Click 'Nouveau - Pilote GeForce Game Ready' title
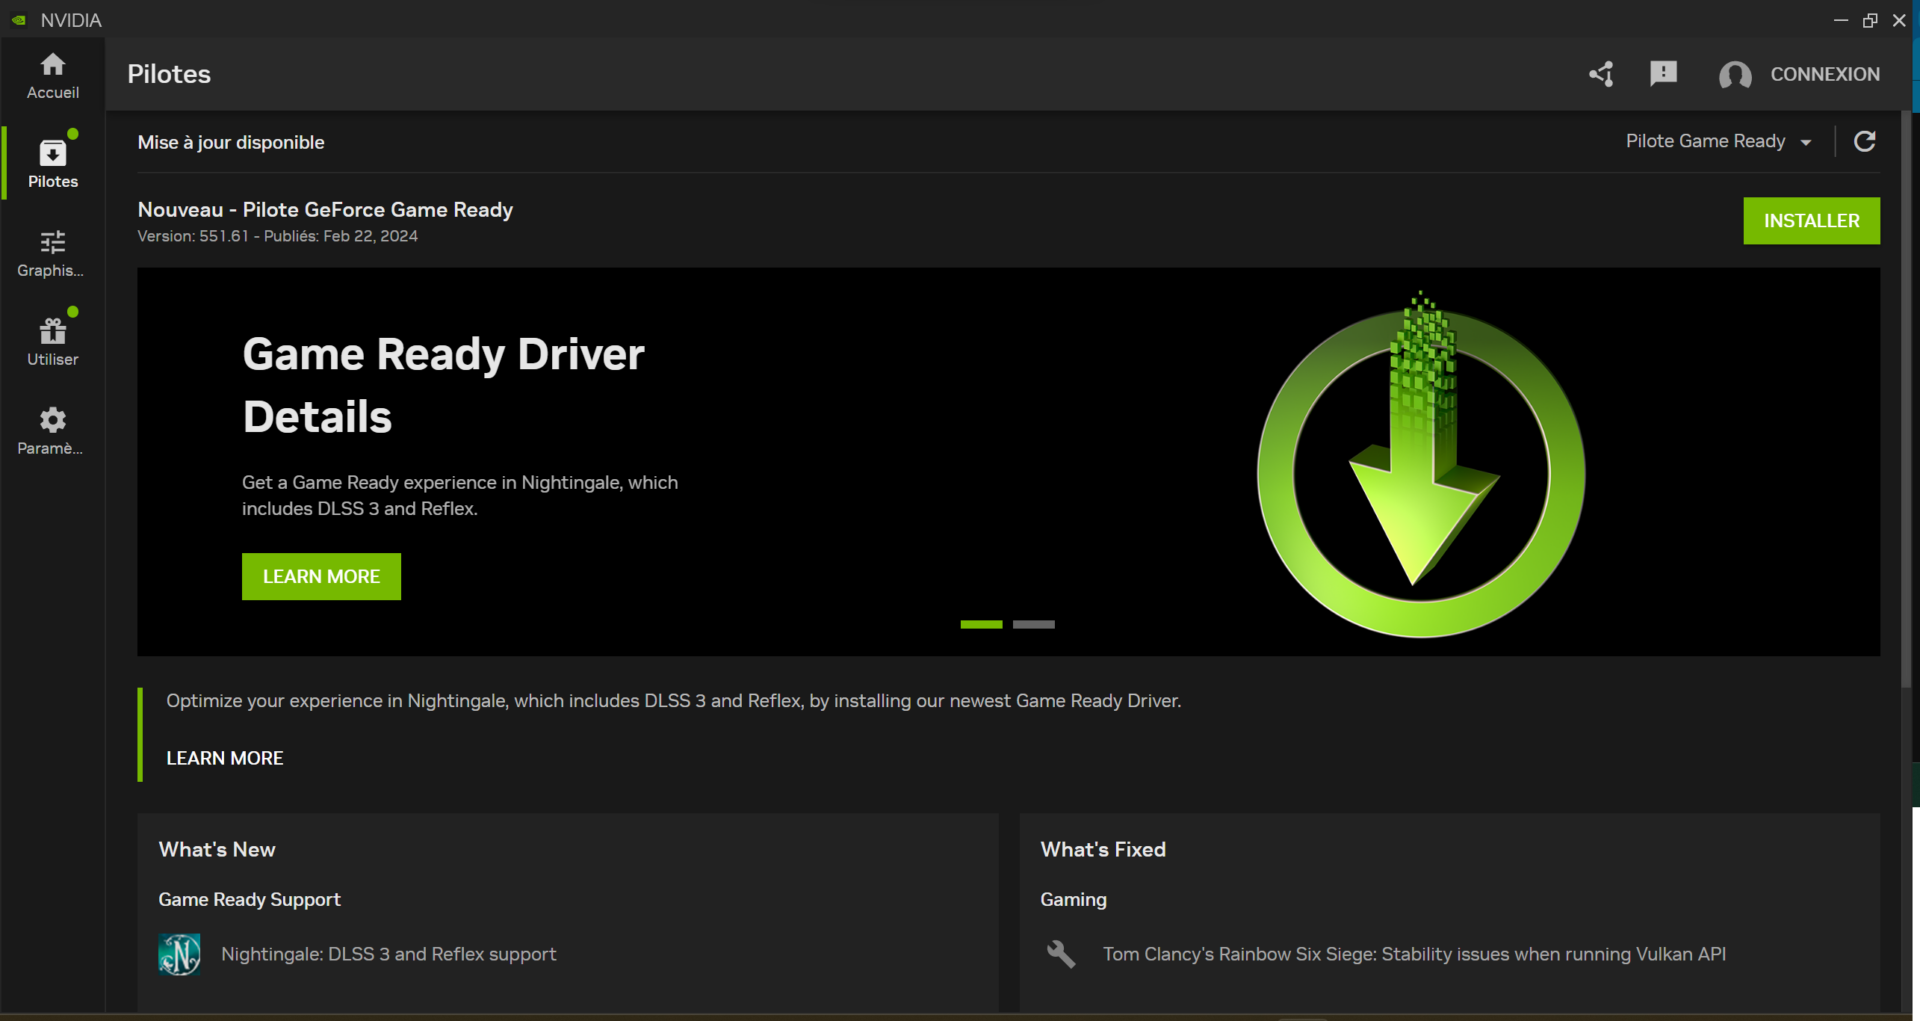 pos(325,209)
